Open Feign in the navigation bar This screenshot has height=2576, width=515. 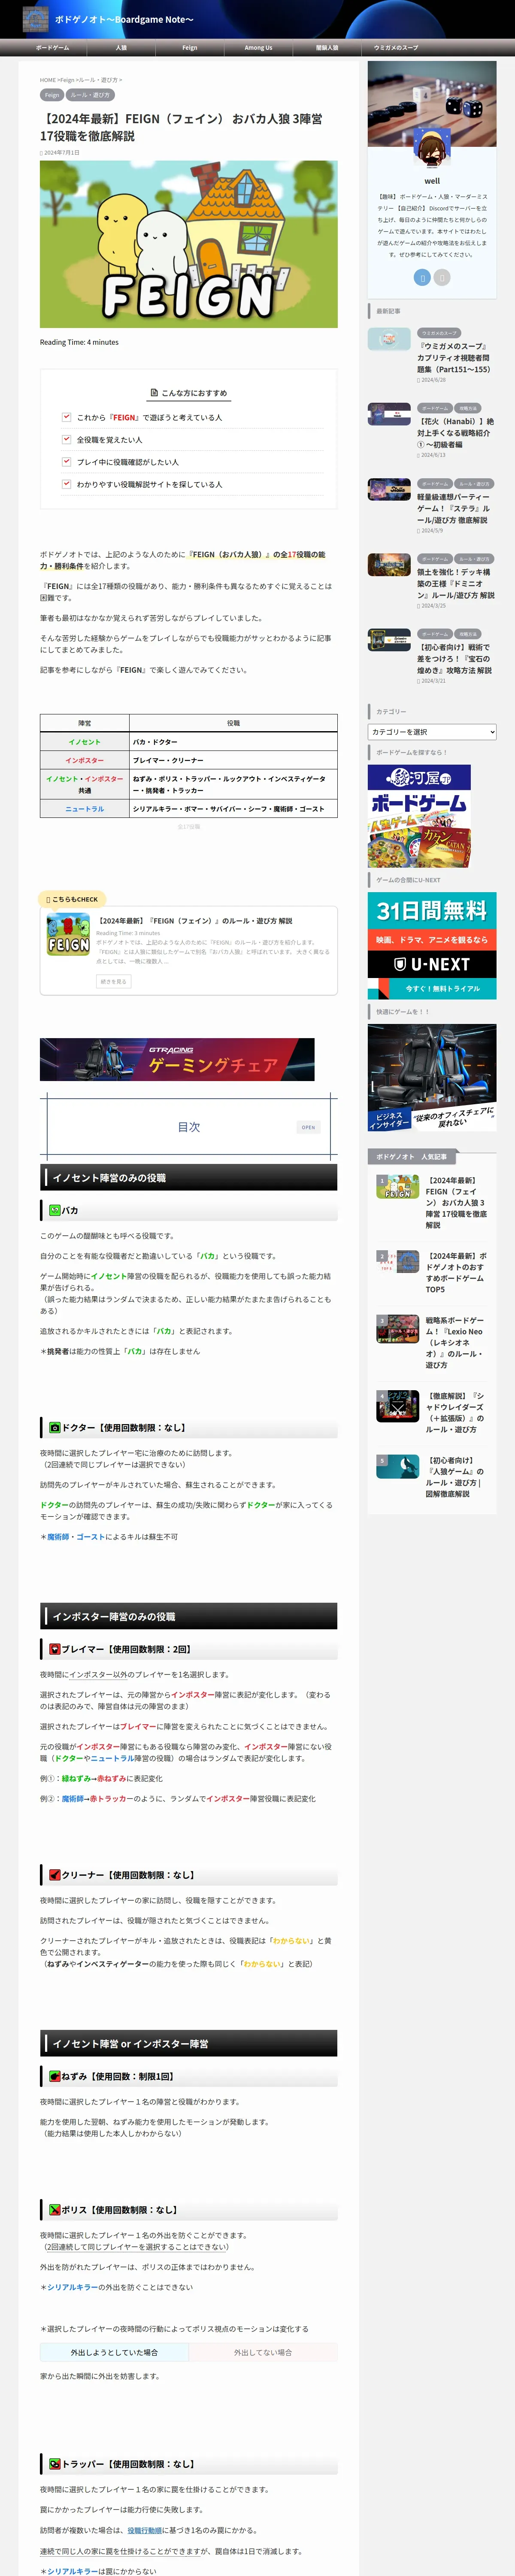[190, 48]
